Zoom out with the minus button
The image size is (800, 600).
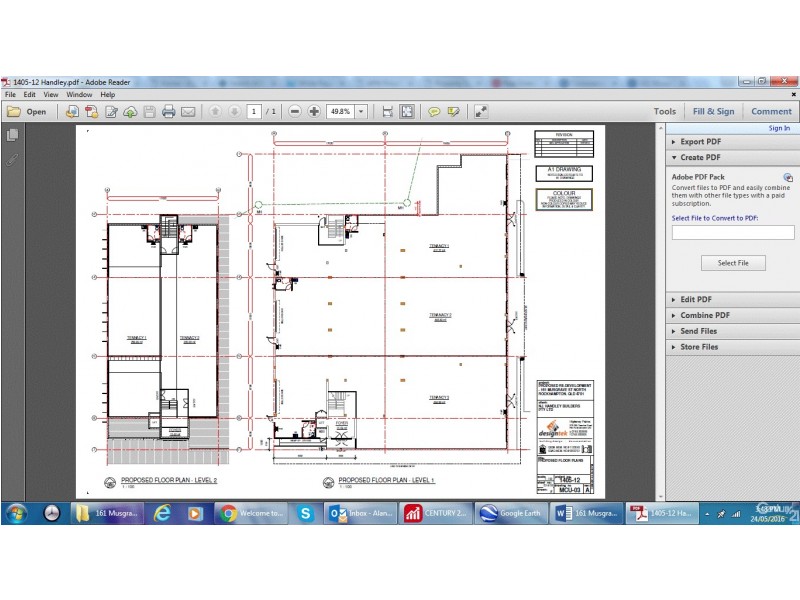pyautogui.click(x=295, y=112)
